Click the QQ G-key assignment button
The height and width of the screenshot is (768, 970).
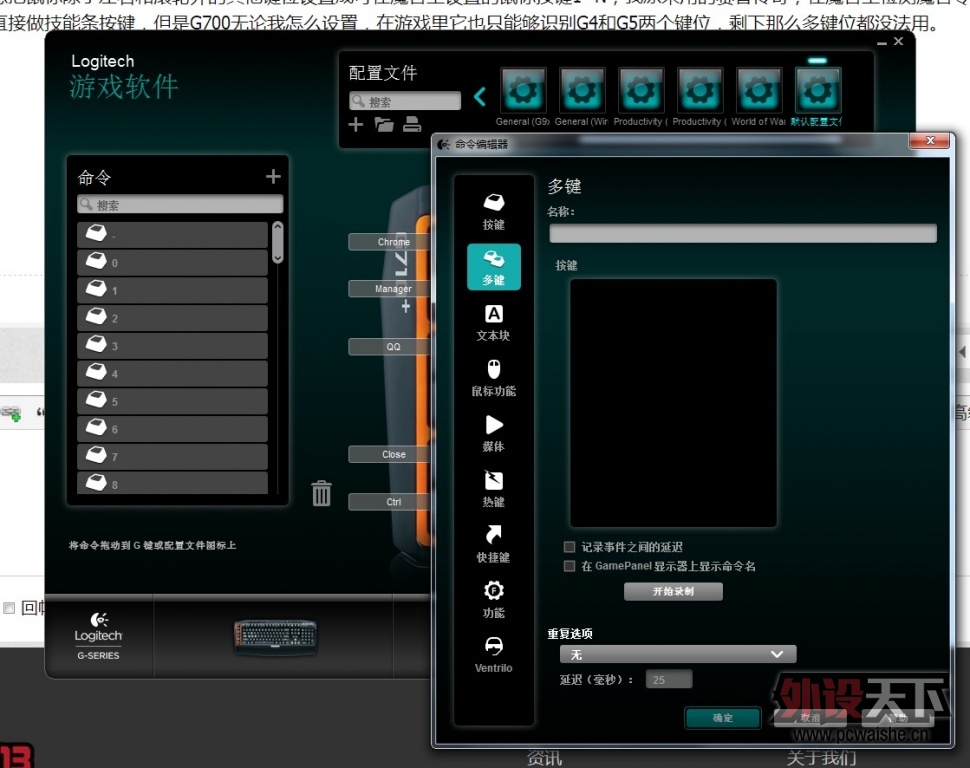point(388,347)
